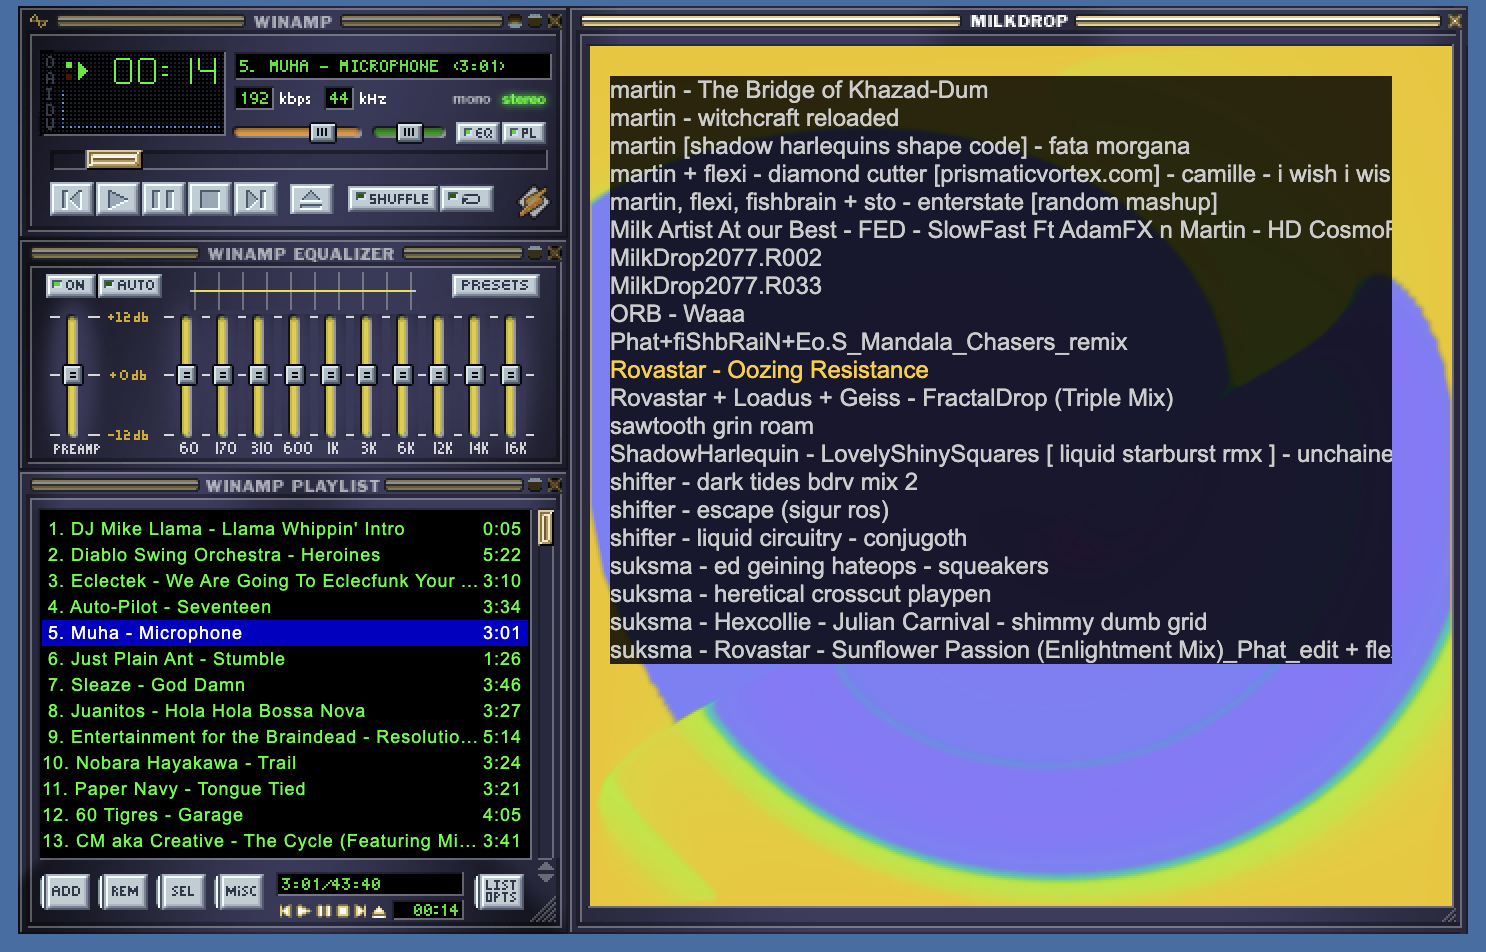Enable Shuffle mode
The image size is (1486, 952).
point(393,199)
